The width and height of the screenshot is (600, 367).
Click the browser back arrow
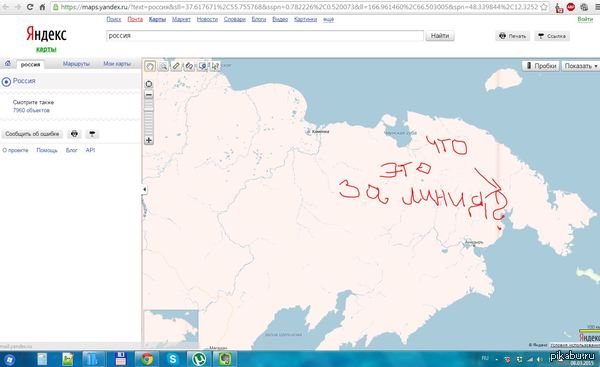[6, 7]
